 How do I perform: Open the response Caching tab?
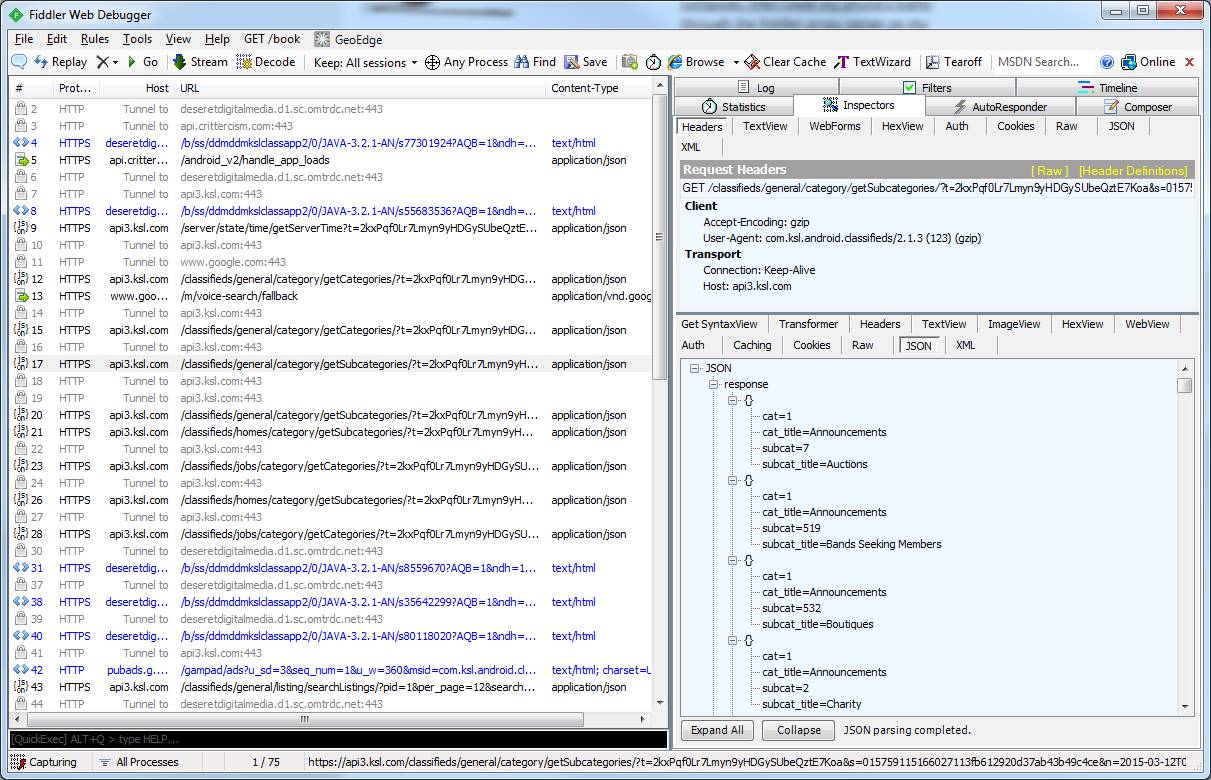pos(752,345)
